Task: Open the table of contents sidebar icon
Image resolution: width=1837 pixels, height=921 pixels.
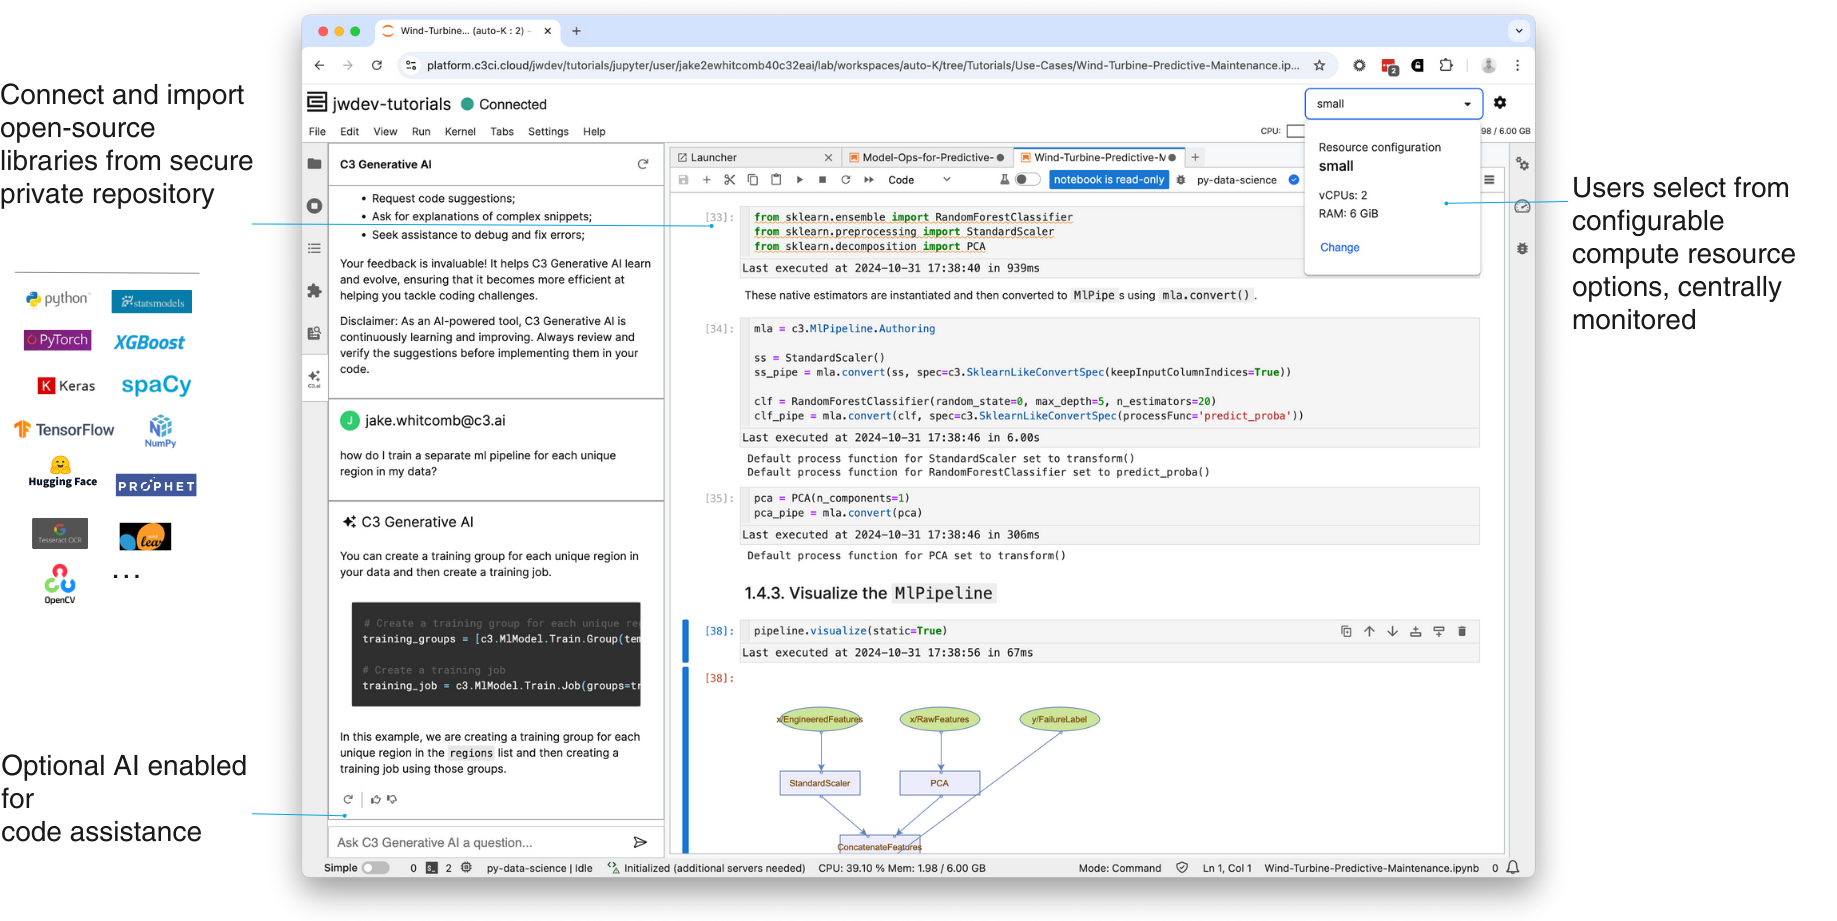Action: (314, 248)
